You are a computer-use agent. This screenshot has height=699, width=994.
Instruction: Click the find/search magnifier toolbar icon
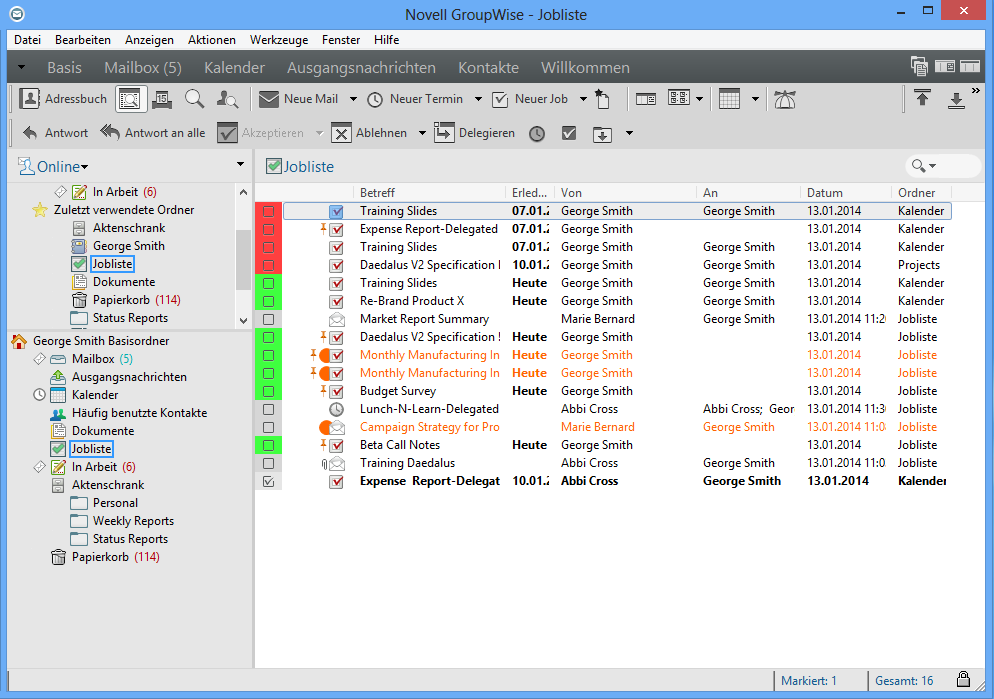point(195,99)
